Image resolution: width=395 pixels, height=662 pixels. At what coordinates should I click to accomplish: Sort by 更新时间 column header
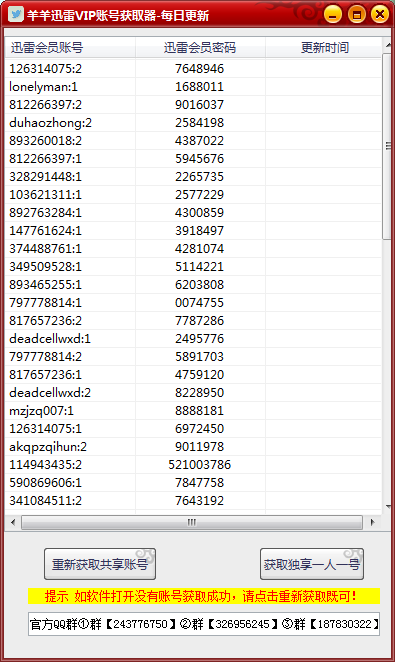click(x=324, y=47)
